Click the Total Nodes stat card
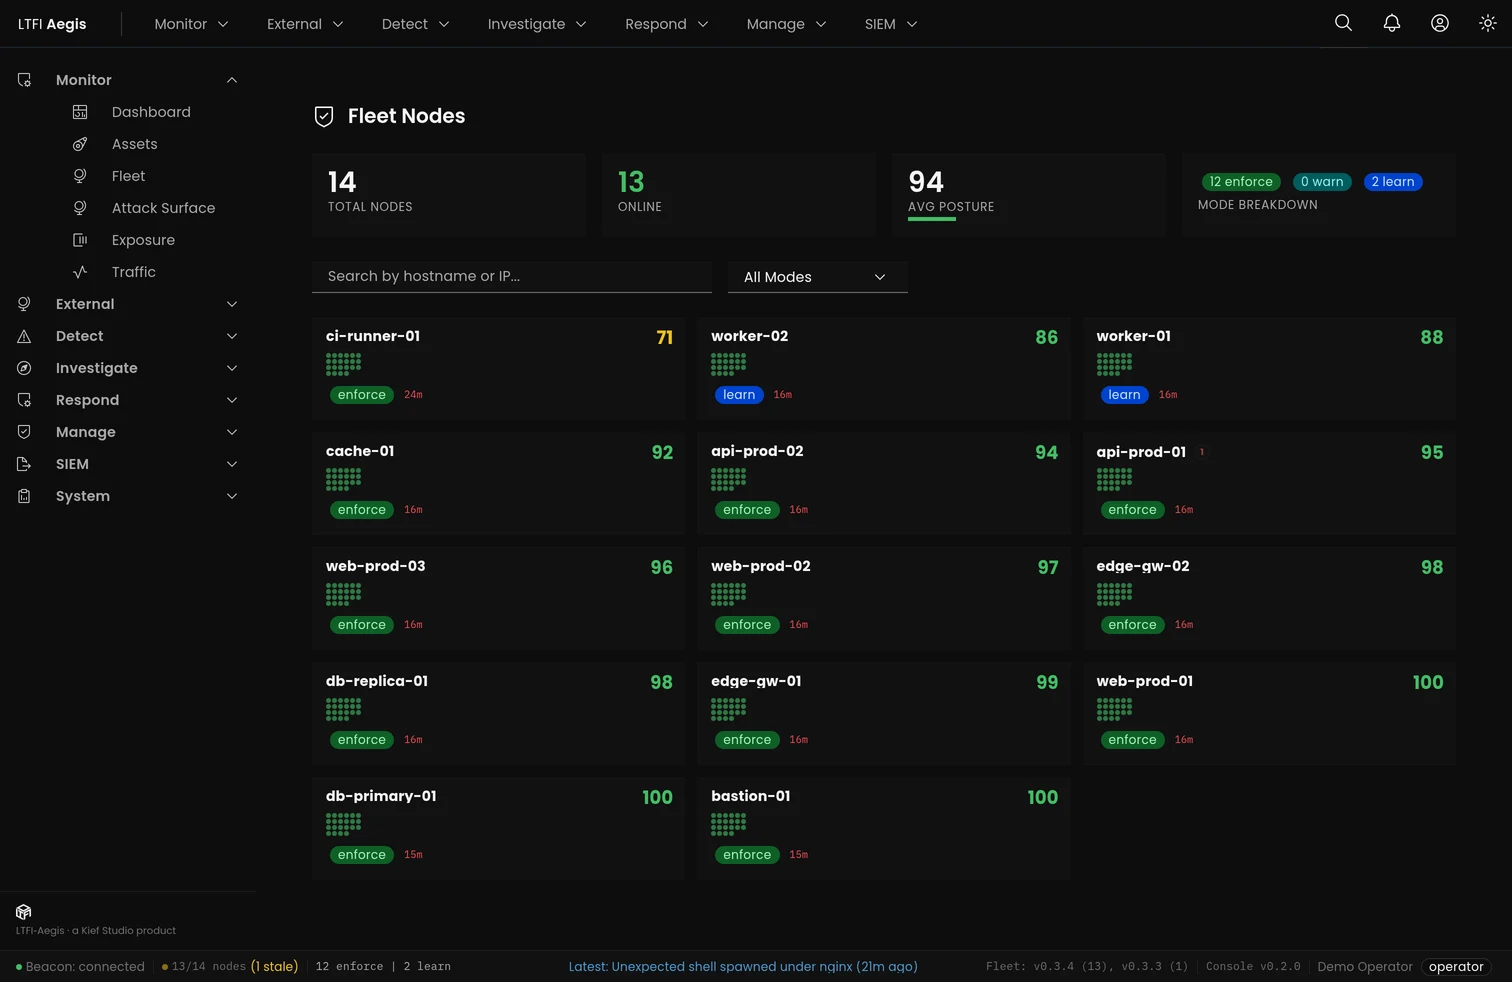 449,195
